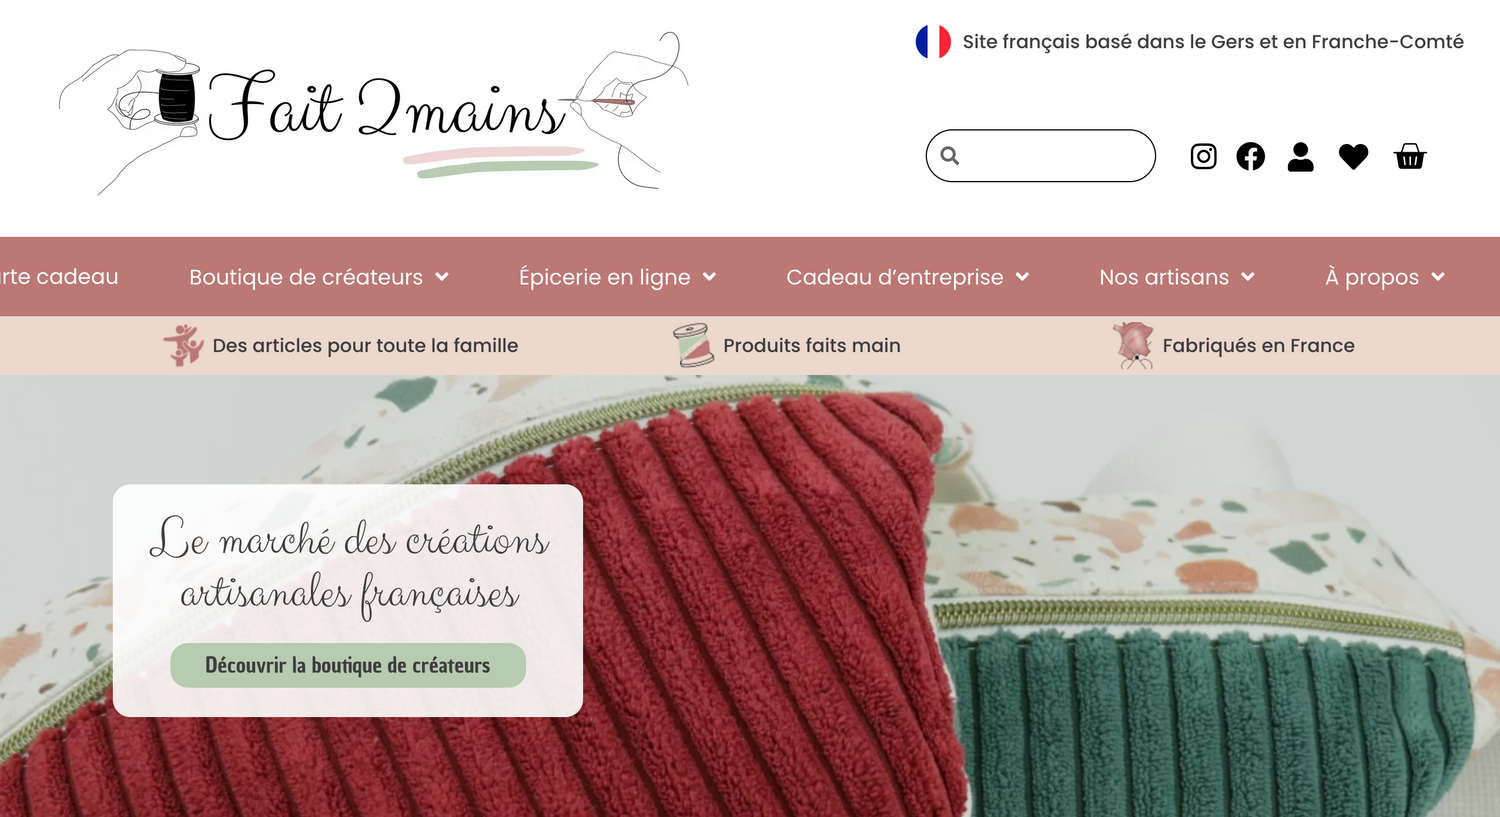Click the thread spool icon near Produits faits main

693,345
